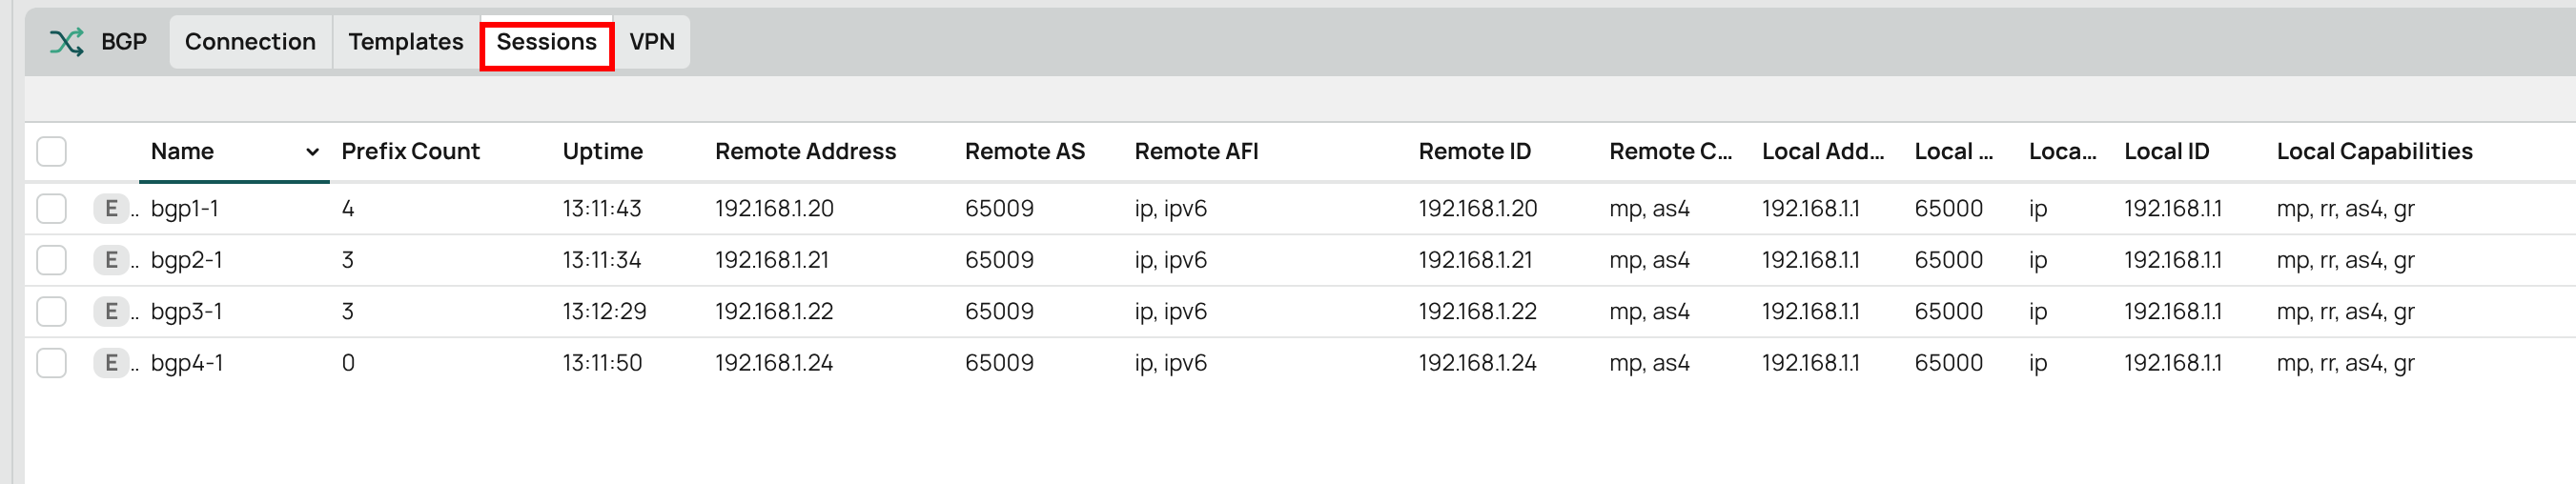Click the E flag badge for bgp3-1
The width and height of the screenshot is (2576, 484).
click(x=111, y=312)
